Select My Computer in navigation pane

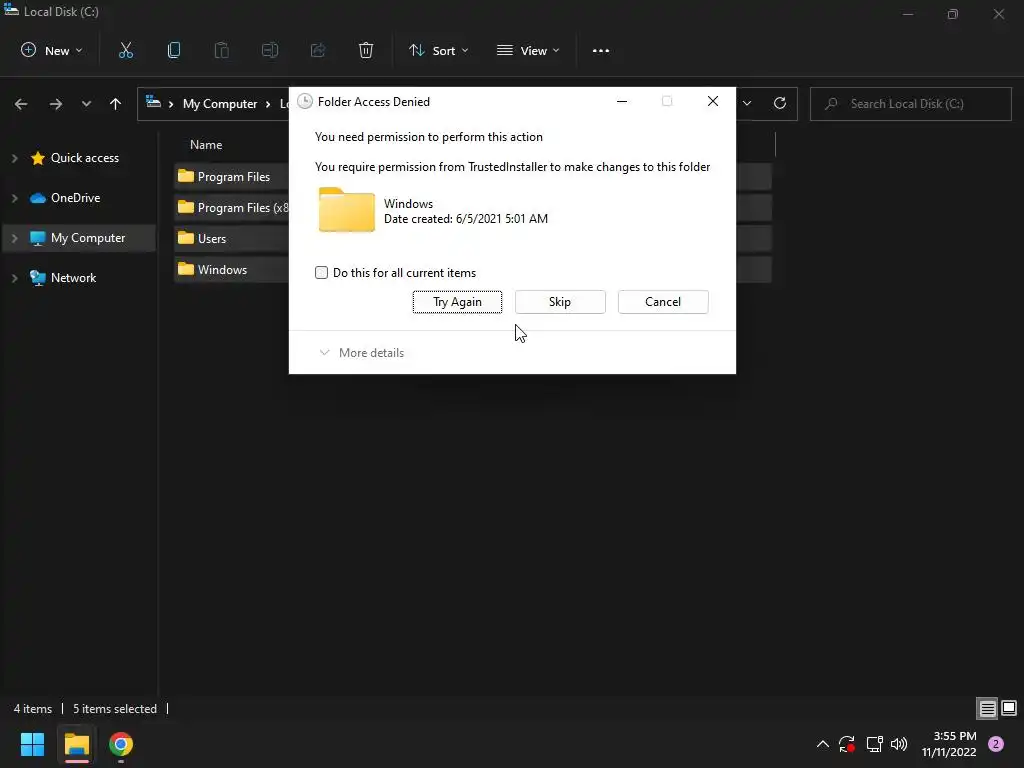click(x=88, y=238)
